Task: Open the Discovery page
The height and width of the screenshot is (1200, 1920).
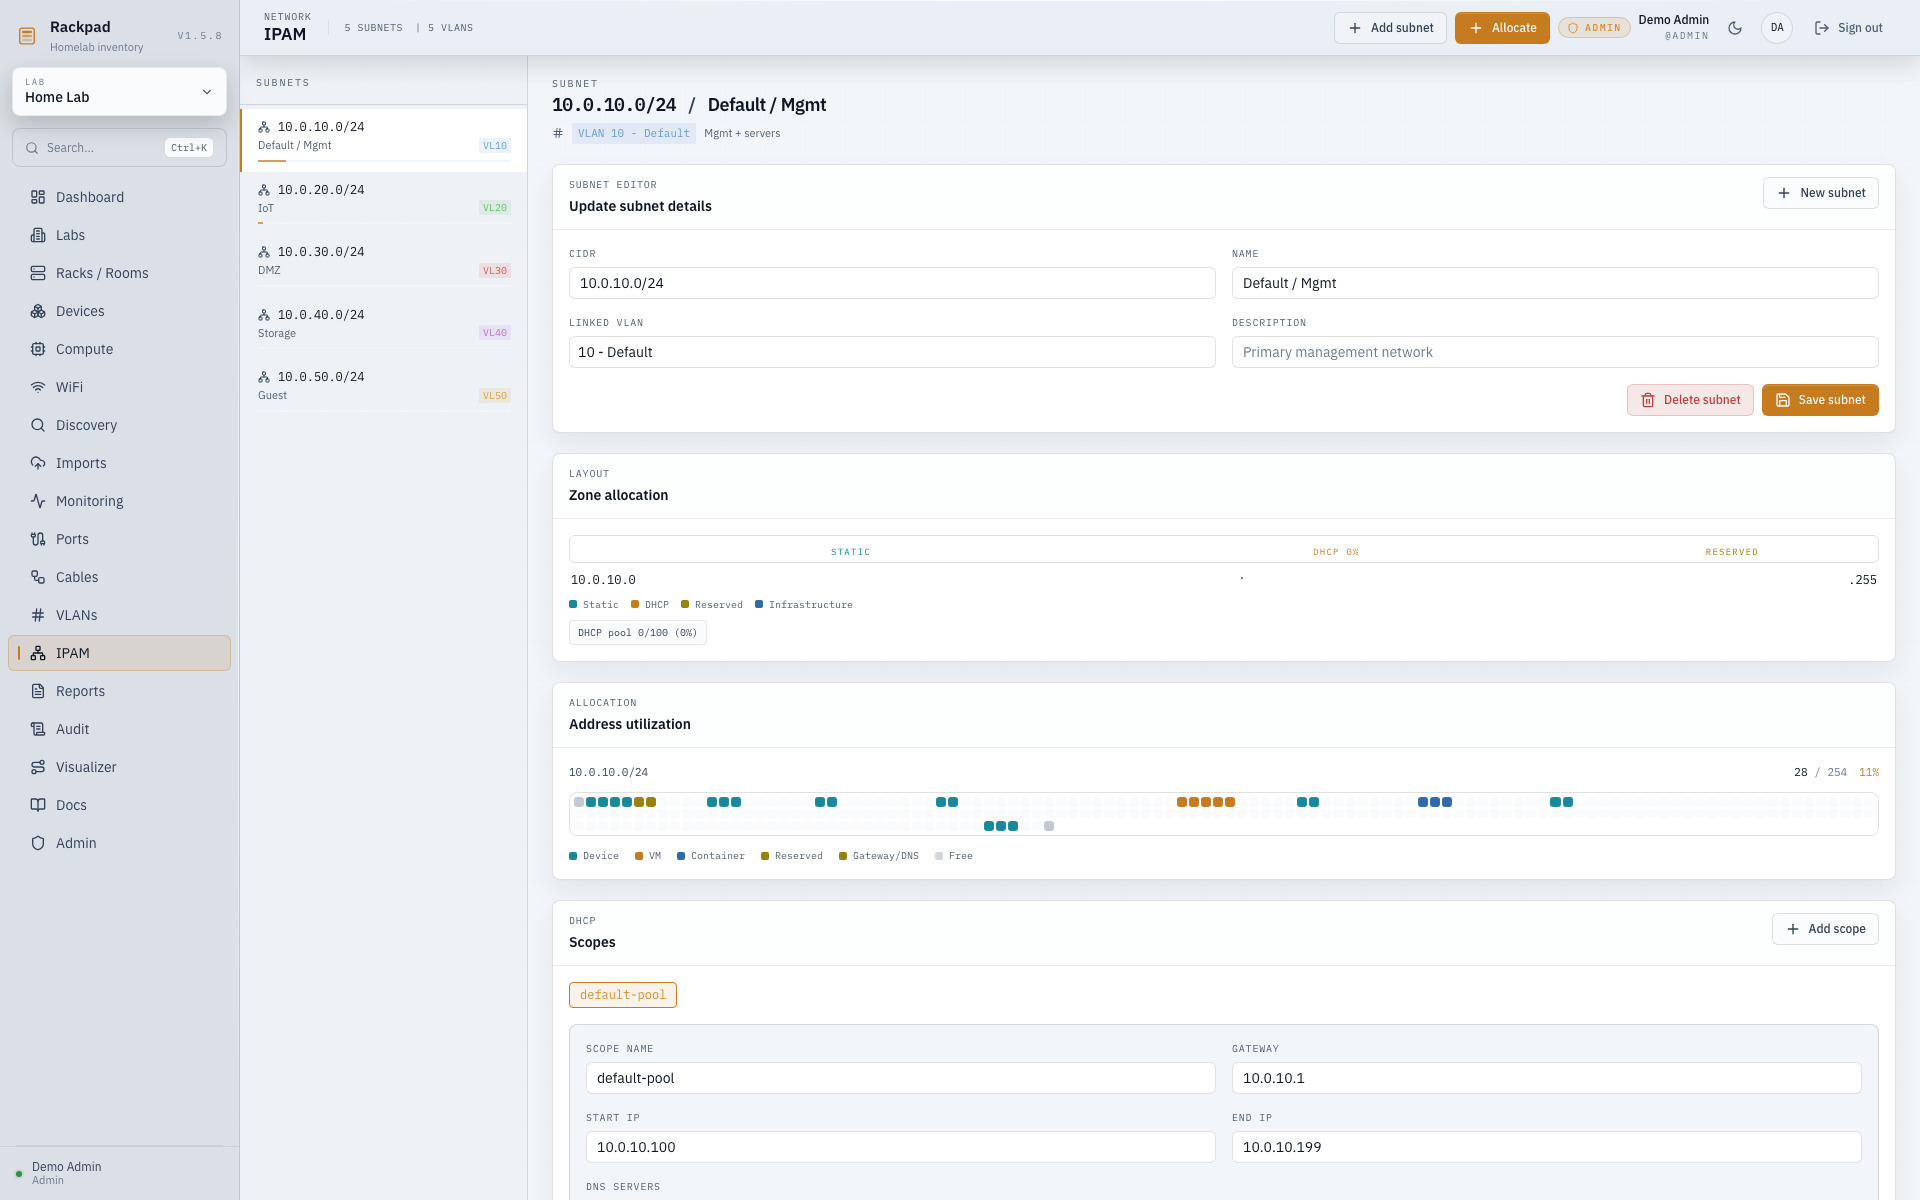Action: tap(119, 425)
